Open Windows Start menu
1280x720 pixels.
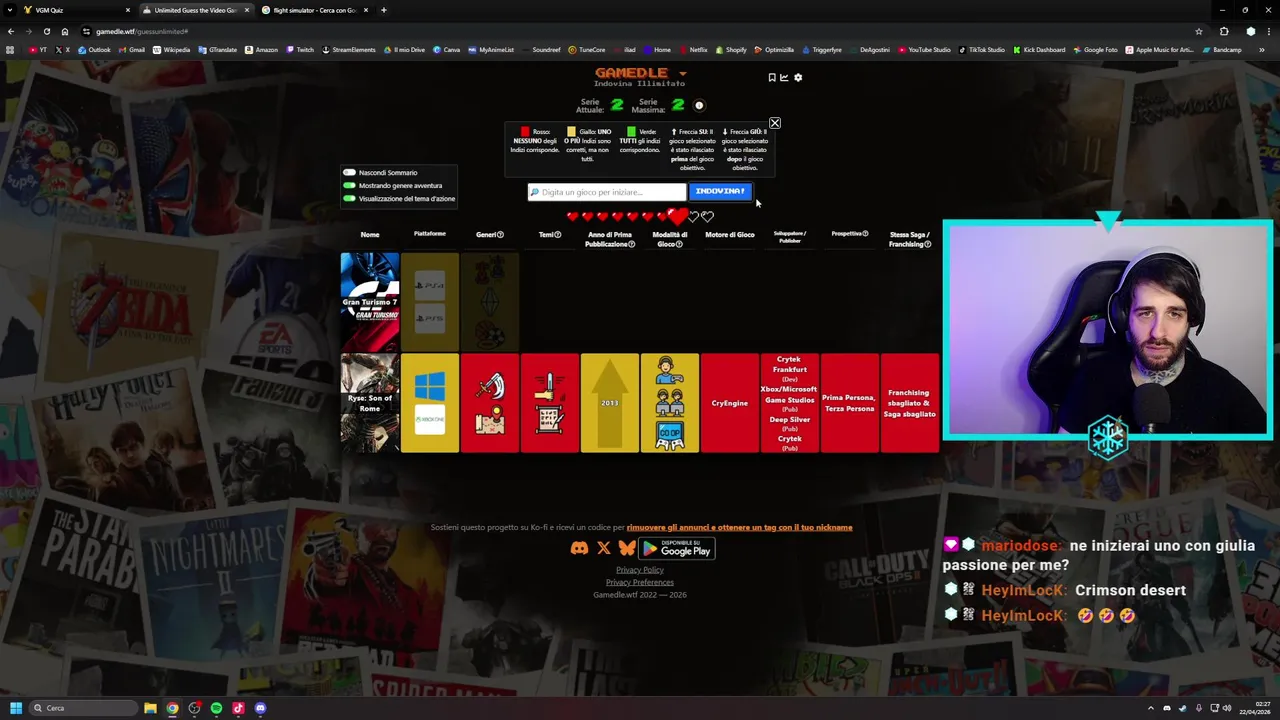(15, 708)
